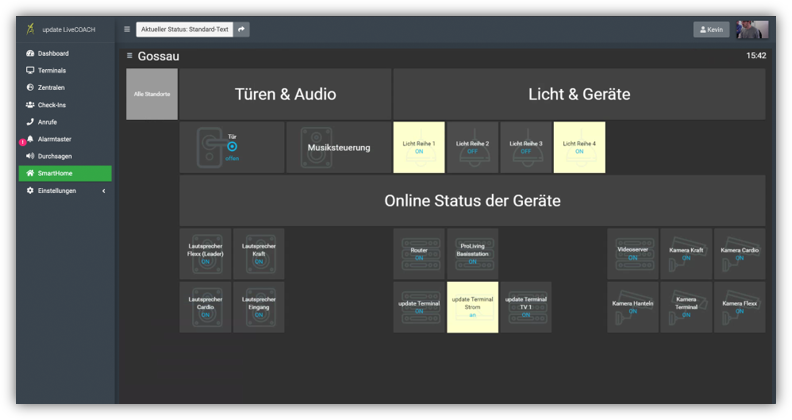Click the Dashboard gauge icon
The width and height of the screenshot is (792, 420).
[x=30, y=53]
